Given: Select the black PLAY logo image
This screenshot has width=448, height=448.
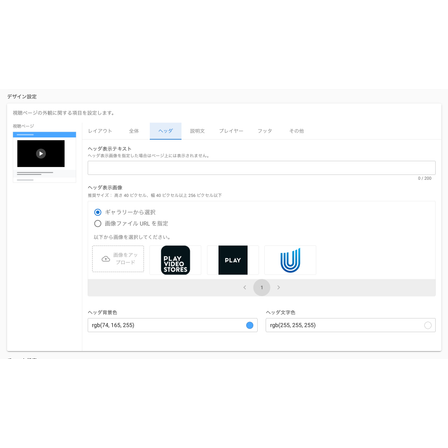Looking at the screenshot, I should point(233,260).
